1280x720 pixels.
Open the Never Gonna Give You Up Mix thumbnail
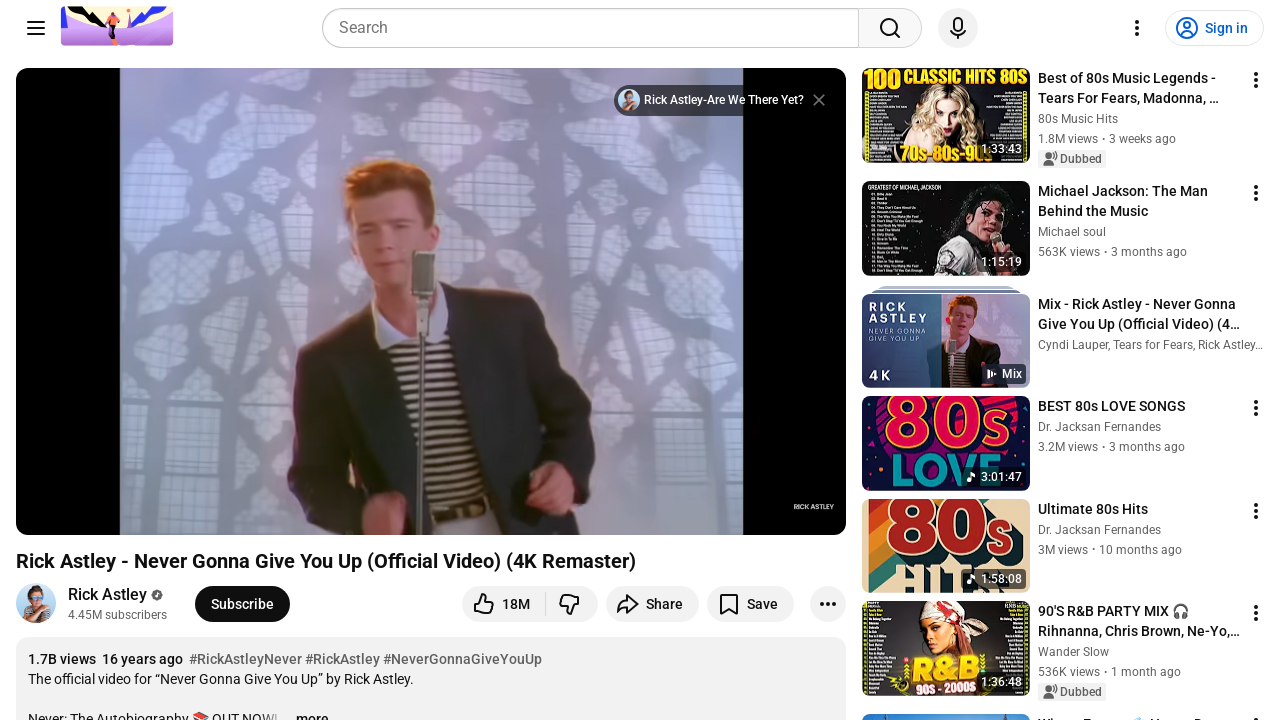pyautogui.click(x=945, y=338)
